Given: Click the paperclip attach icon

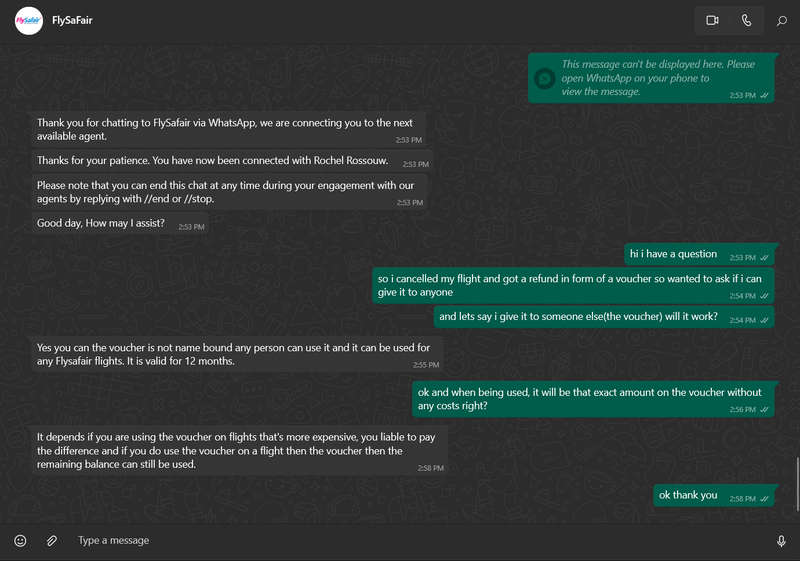Looking at the screenshot, I should [52, 541].
